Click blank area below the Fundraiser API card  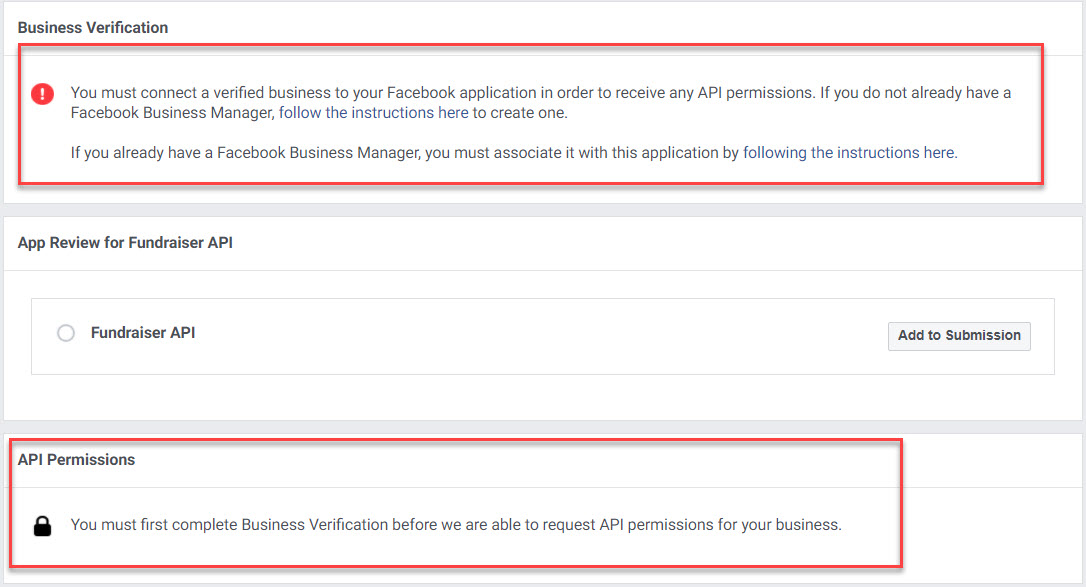540,397
